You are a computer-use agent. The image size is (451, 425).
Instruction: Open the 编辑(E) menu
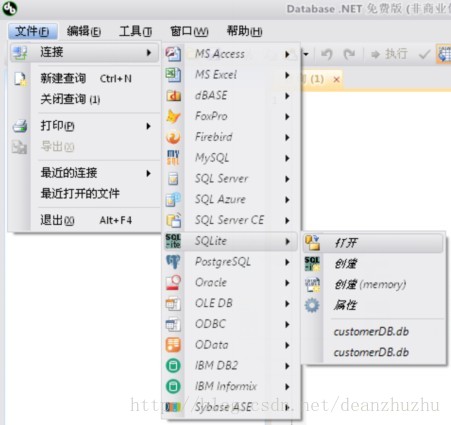pyautogui.click(x=84, y=31)
